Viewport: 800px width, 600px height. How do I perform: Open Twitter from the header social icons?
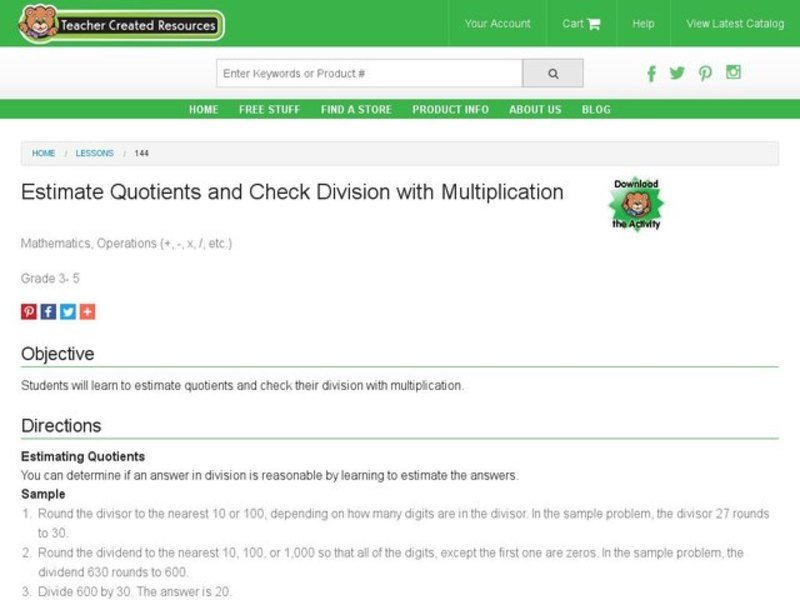(x=677, y=73)
